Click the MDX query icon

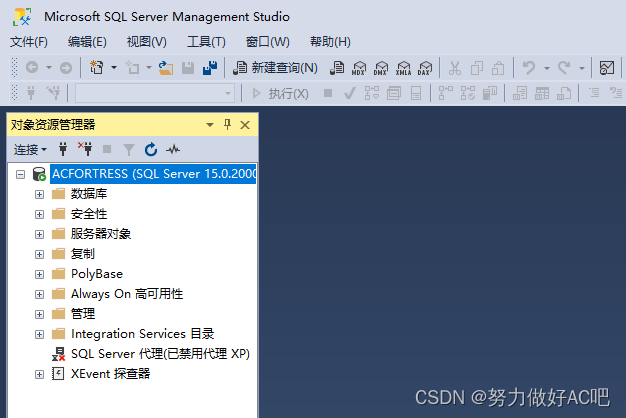point(359,68)
